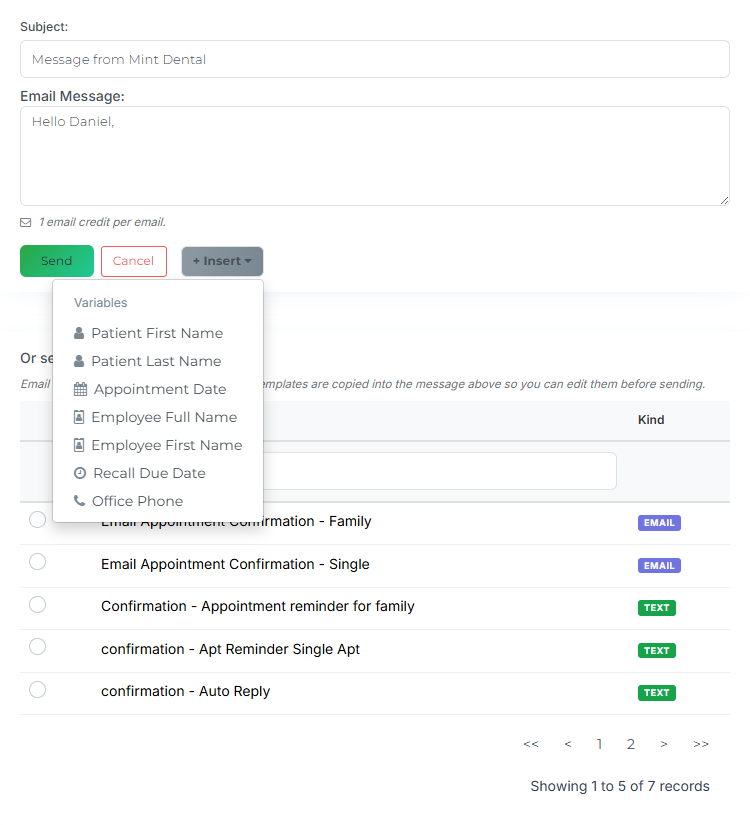Go to last page with >> link
This screenshot has height=825, width=750.
click(x=701, y=744)
